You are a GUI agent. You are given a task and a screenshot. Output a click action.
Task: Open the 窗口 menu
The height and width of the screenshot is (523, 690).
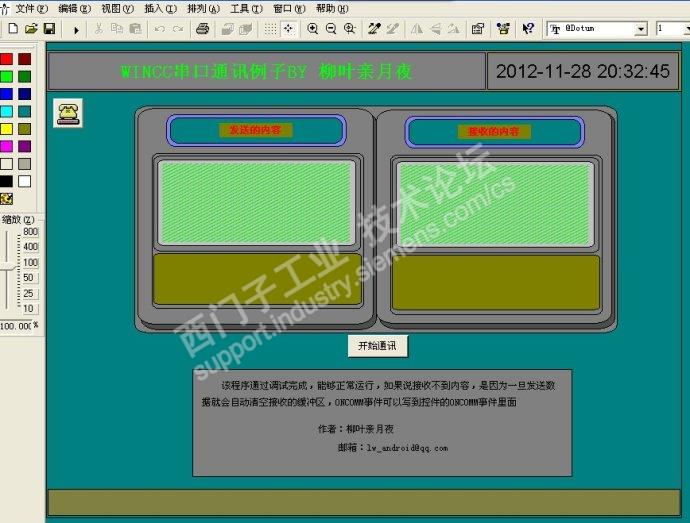[289, 8]
